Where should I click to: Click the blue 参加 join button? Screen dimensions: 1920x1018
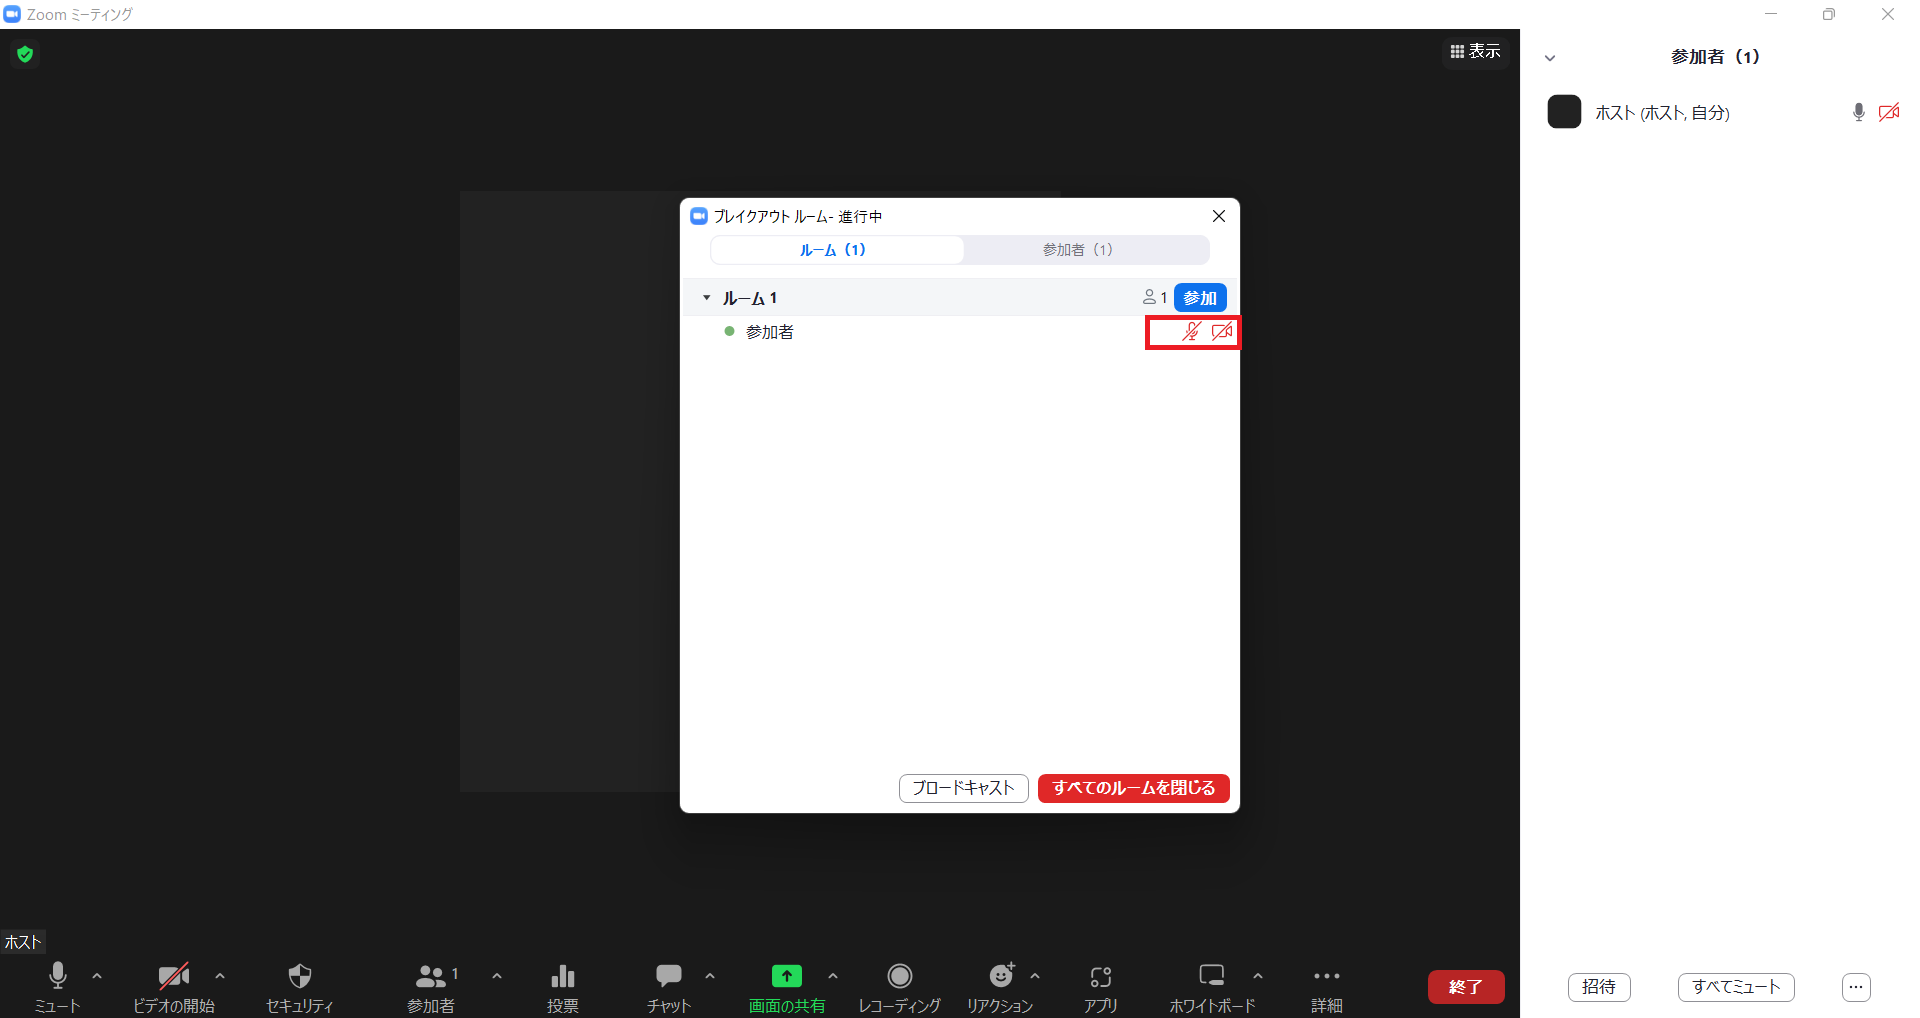[1199, 298]
